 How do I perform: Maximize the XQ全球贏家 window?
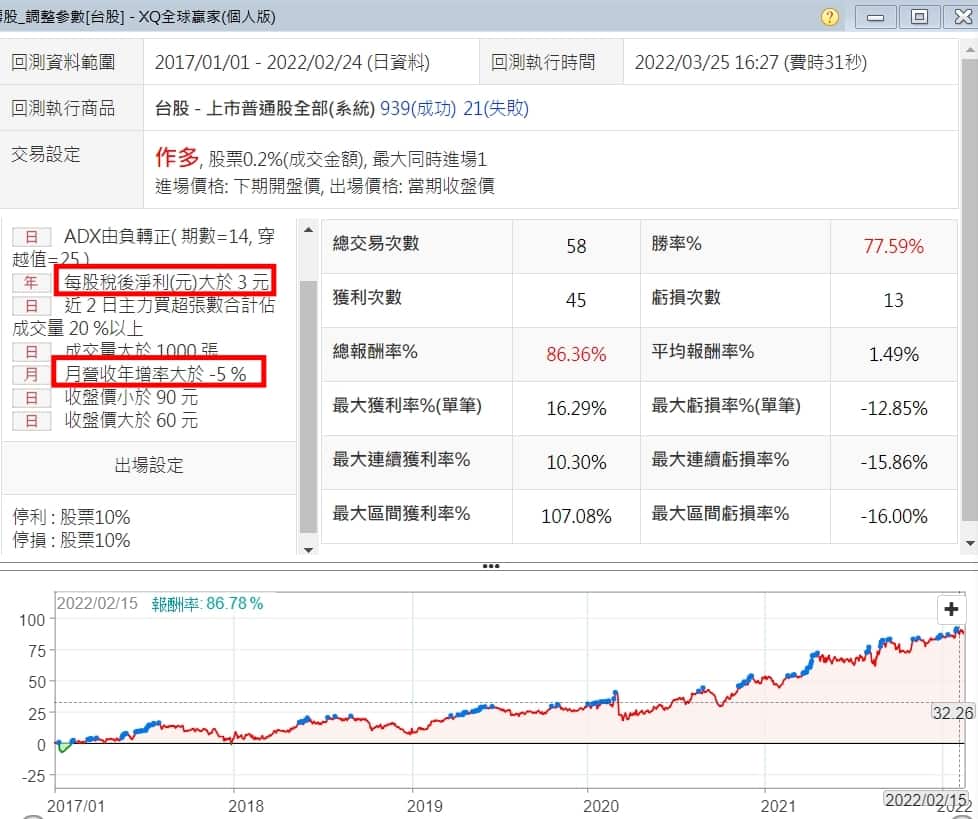point(919,17)
